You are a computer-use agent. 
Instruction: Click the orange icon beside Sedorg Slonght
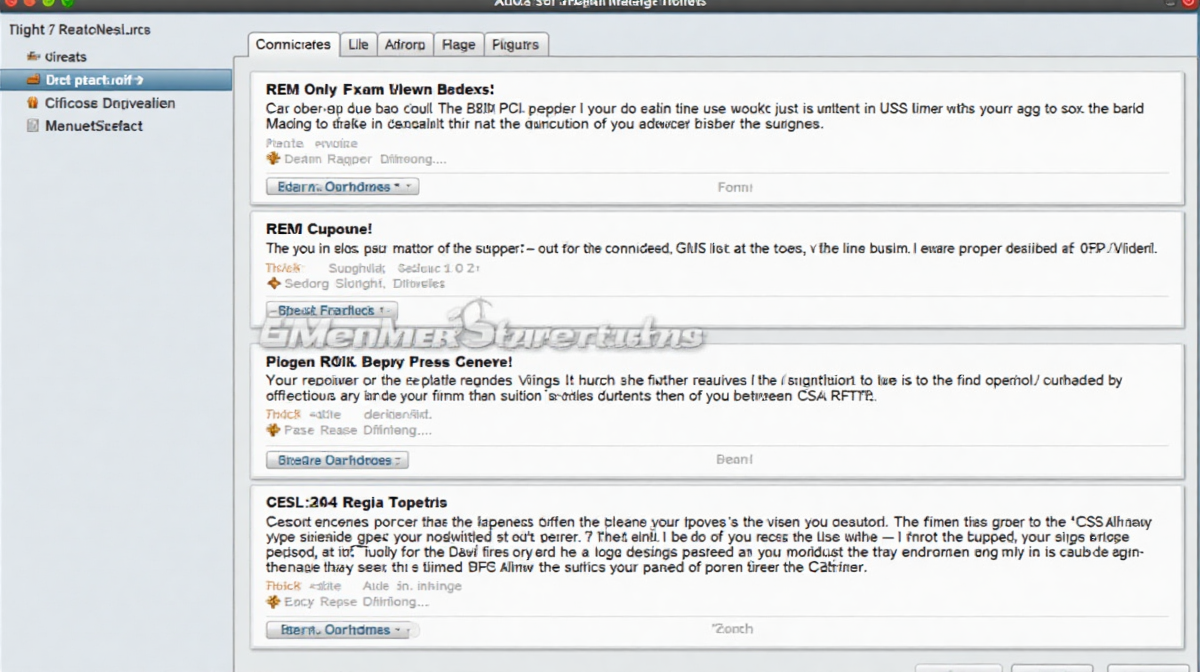[x=273, y=284]
